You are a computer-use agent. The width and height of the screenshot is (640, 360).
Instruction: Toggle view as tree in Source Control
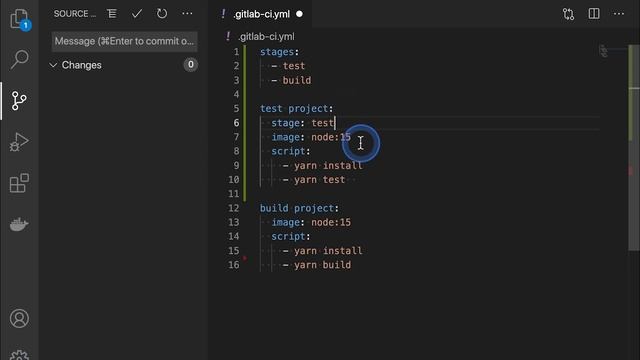112,14
